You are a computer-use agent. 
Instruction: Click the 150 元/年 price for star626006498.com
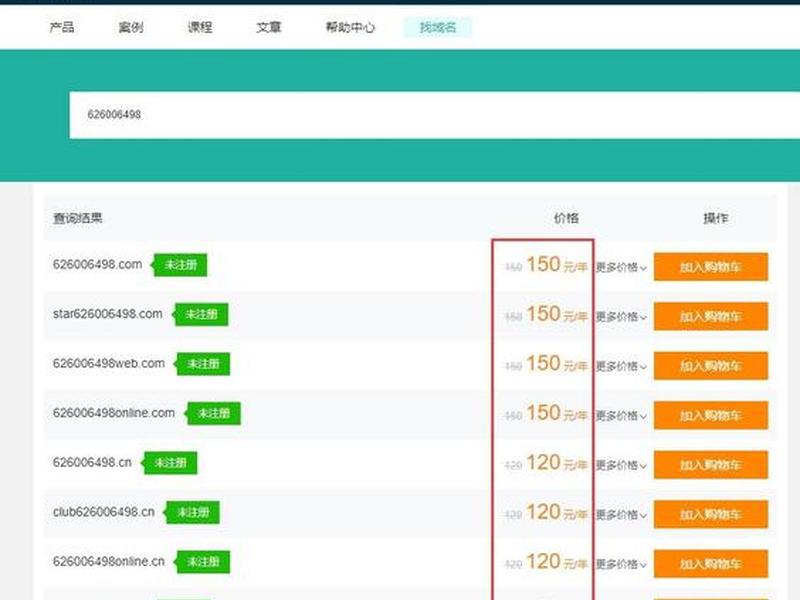coord(557,314)
